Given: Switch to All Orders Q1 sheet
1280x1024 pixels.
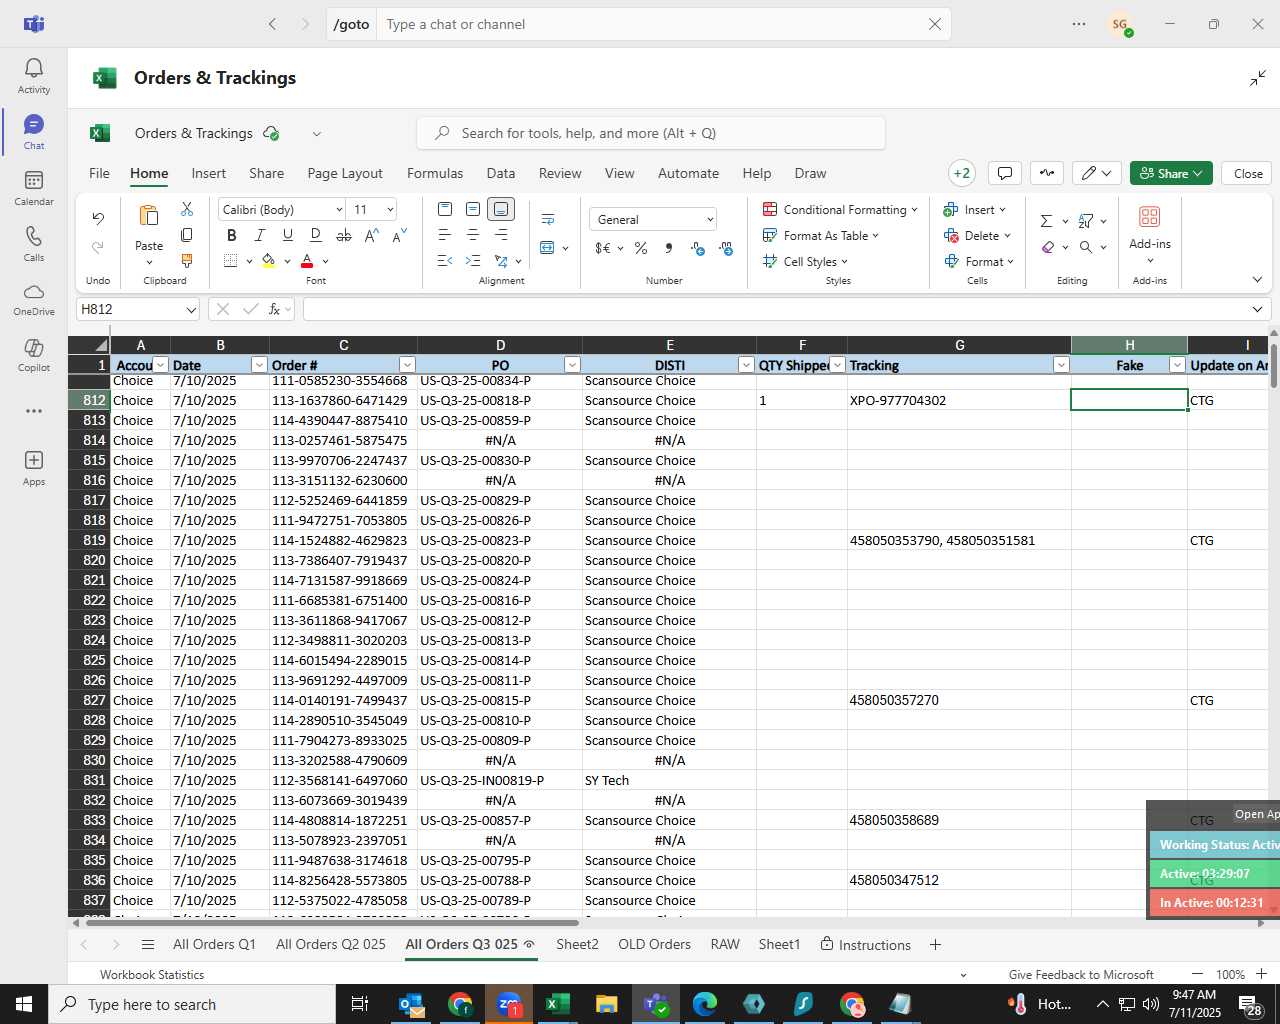Looking at the screenshot, I should (214, 944).
